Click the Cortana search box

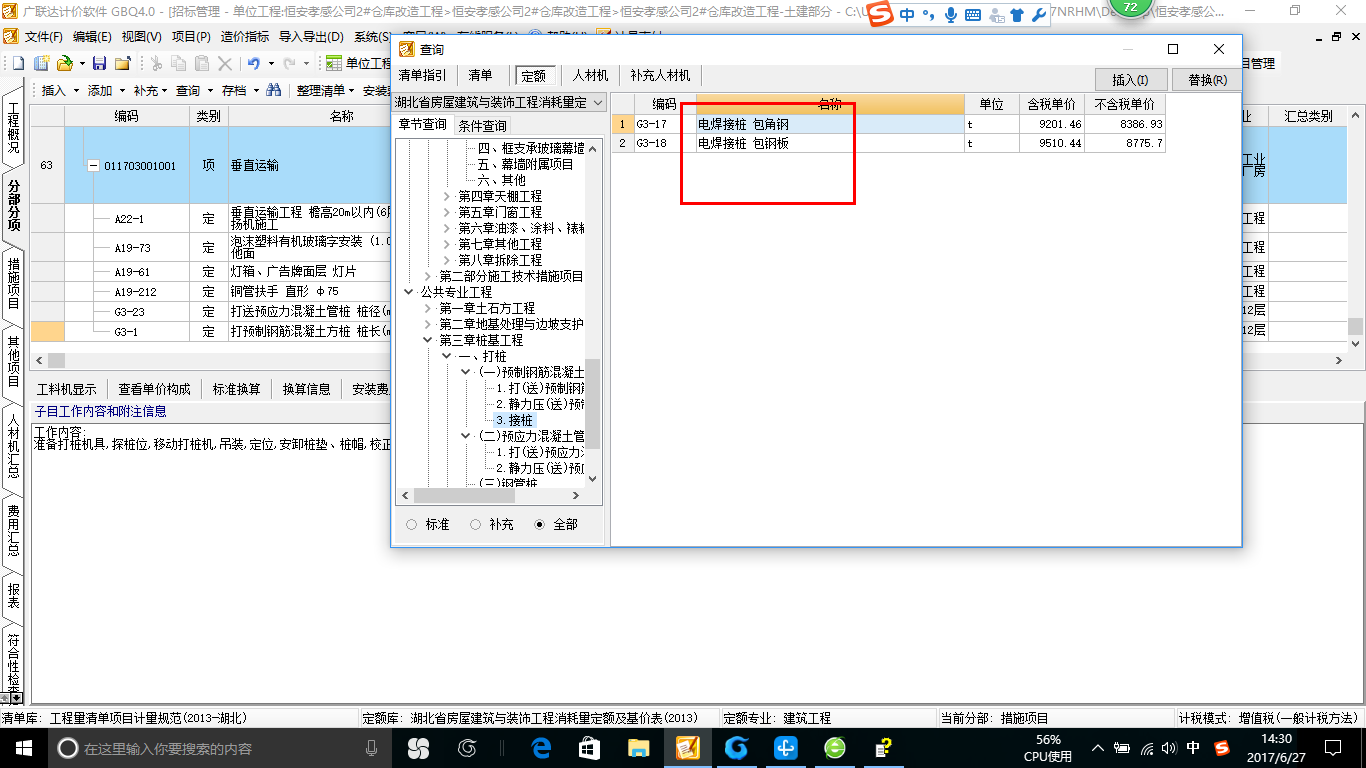[219, 748]
